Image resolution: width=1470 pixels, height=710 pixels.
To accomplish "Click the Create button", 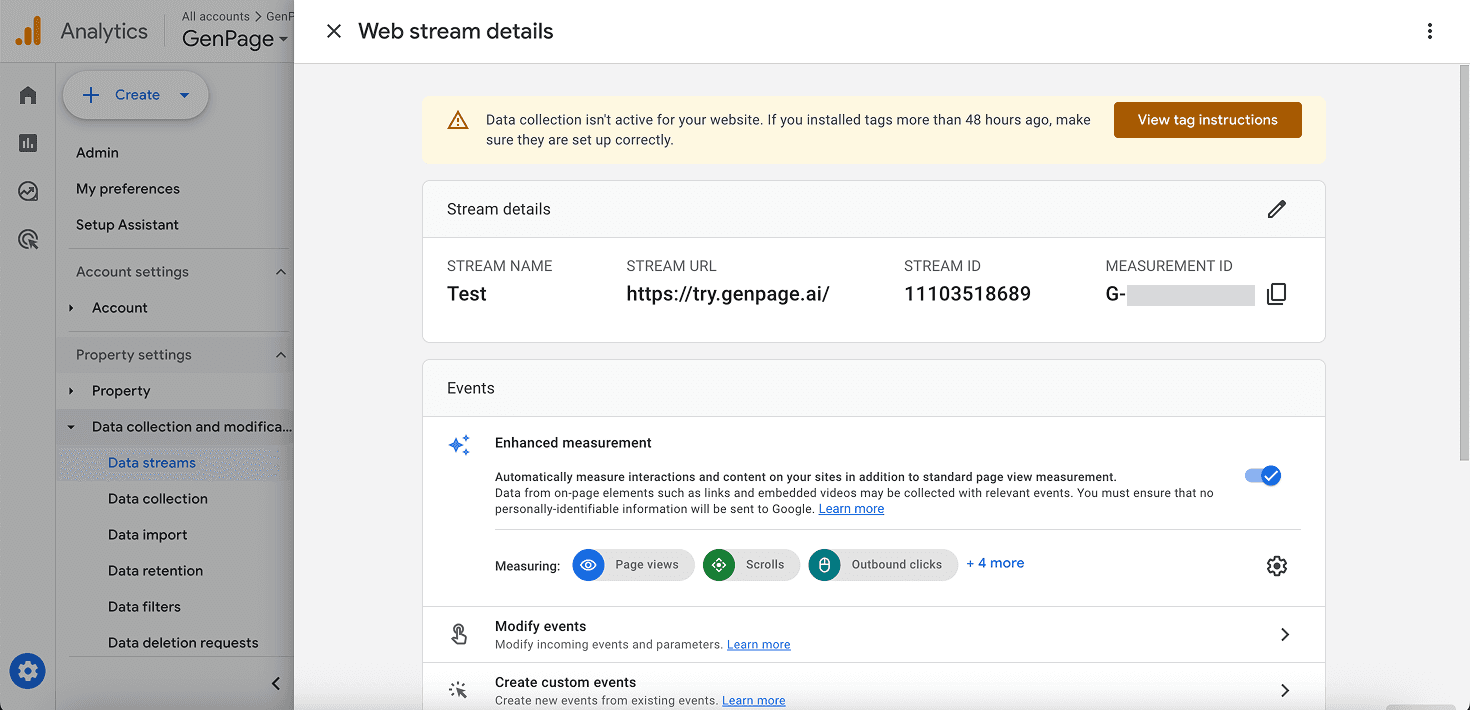I will [136, 95].
